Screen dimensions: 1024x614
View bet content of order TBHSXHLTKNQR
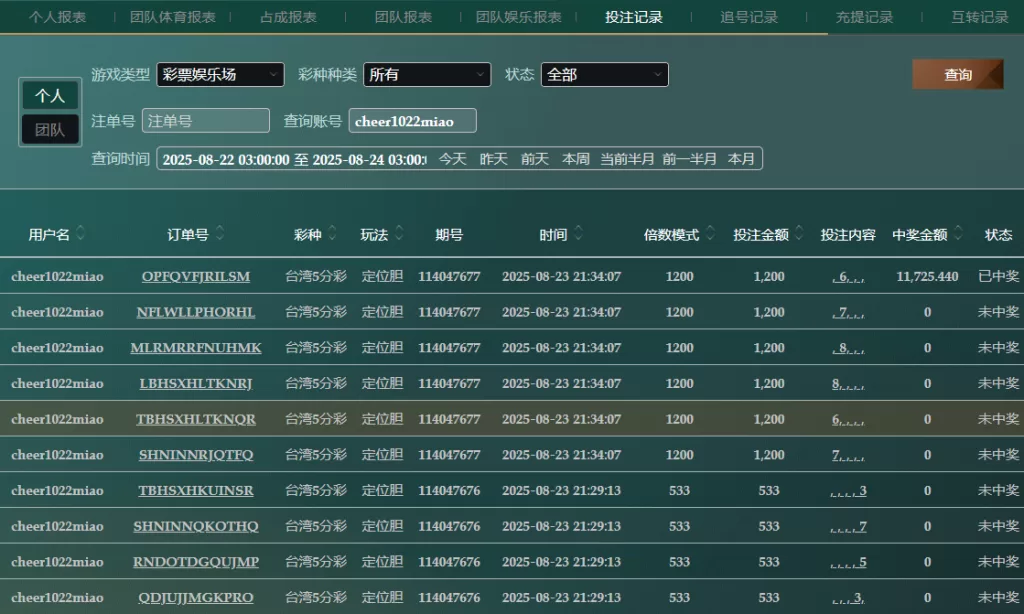848,419
